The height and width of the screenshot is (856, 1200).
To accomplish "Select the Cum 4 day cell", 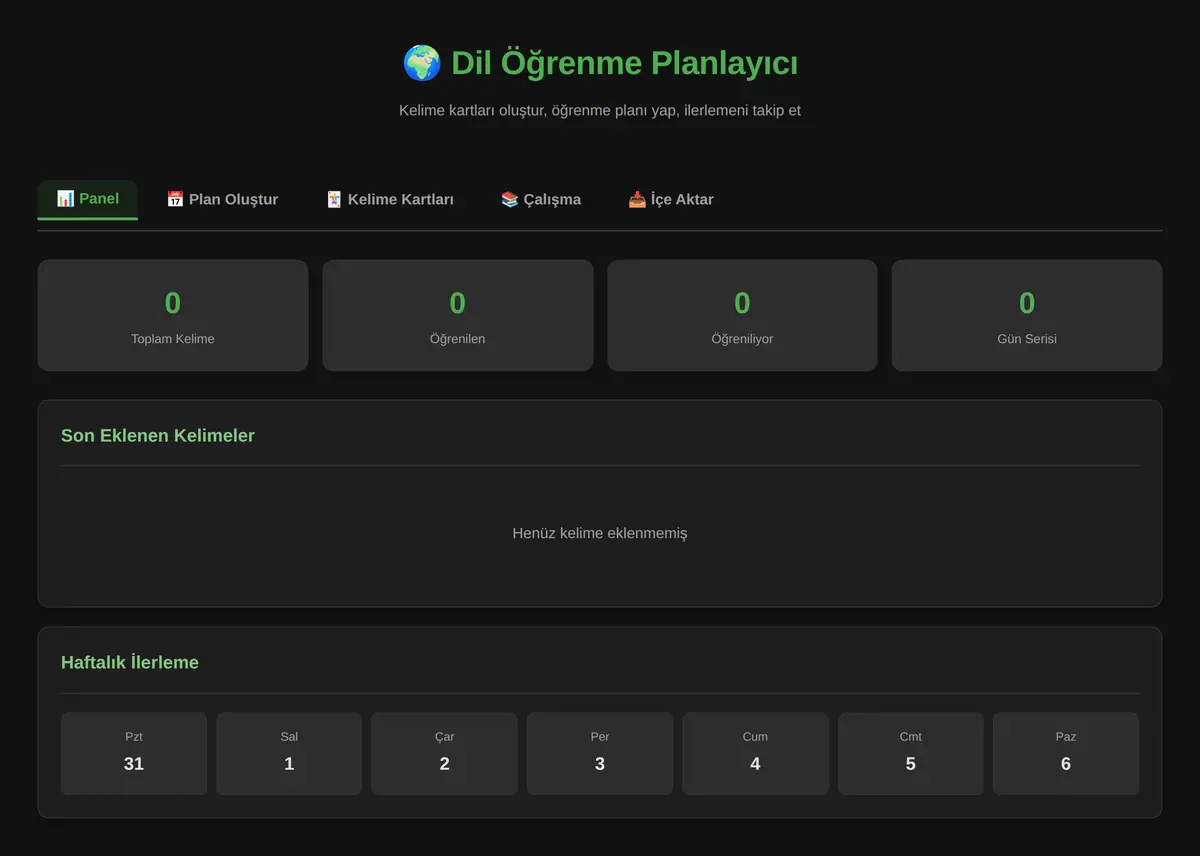I will 755,754.
